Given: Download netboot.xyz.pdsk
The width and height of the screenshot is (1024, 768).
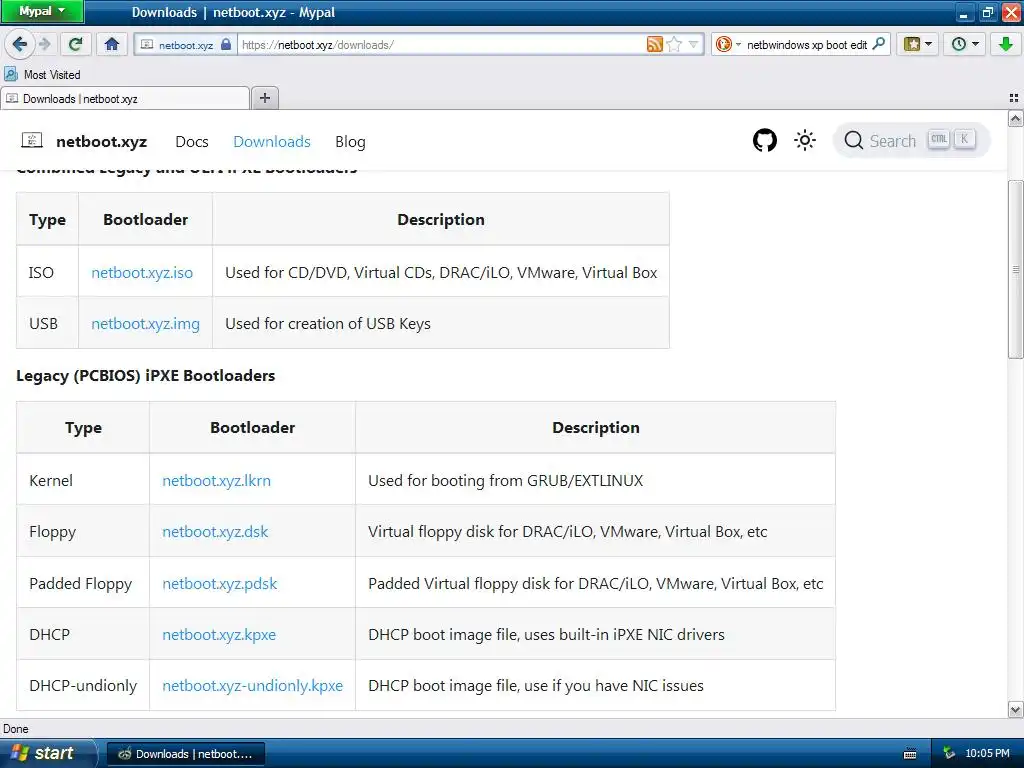Looking at the screenshot, I should [219, 583].
